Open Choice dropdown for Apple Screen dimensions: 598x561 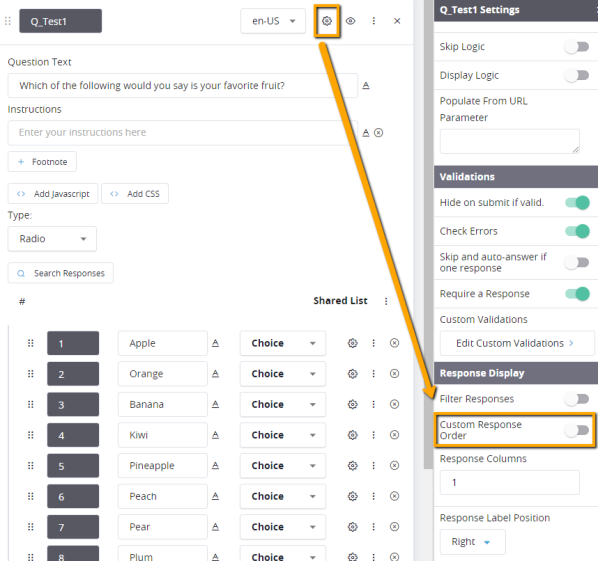click(x=283, y=343)
